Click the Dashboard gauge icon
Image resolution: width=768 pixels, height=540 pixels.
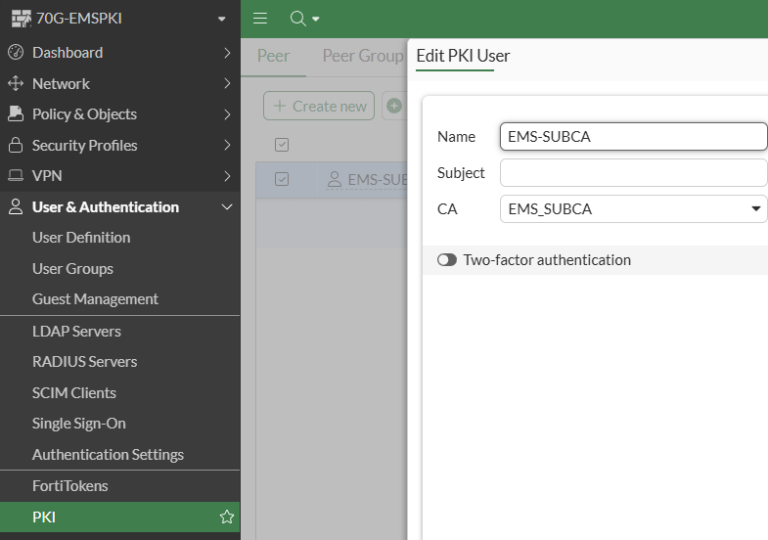(x=16, y=52)
